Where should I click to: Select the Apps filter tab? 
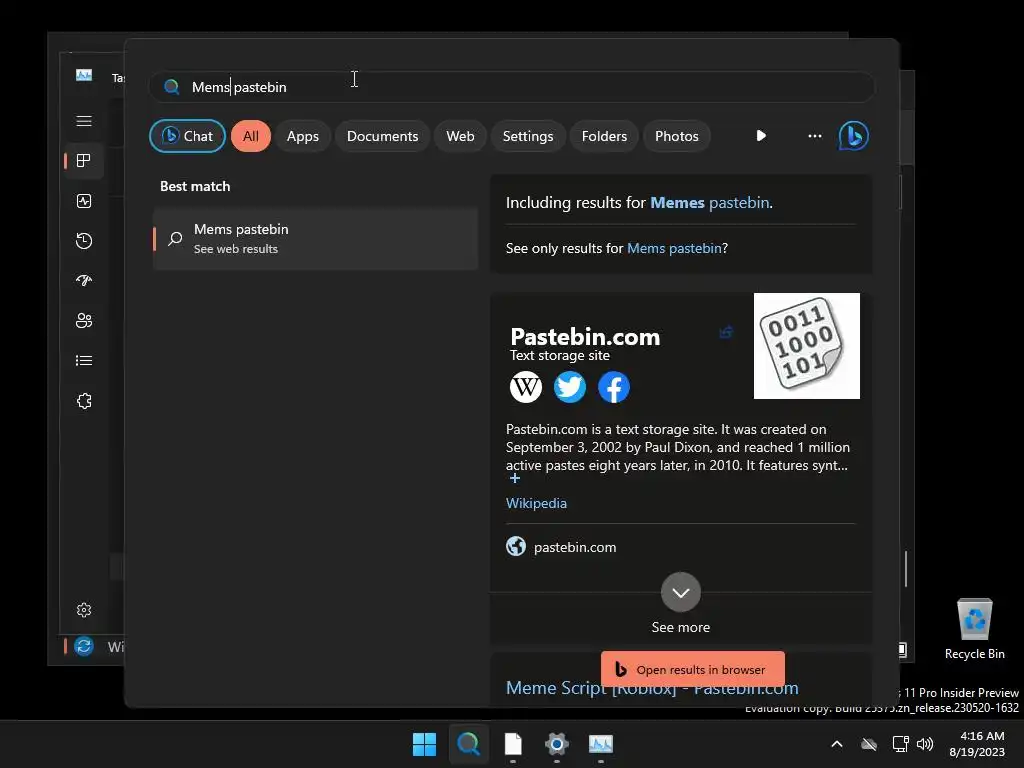302,136
